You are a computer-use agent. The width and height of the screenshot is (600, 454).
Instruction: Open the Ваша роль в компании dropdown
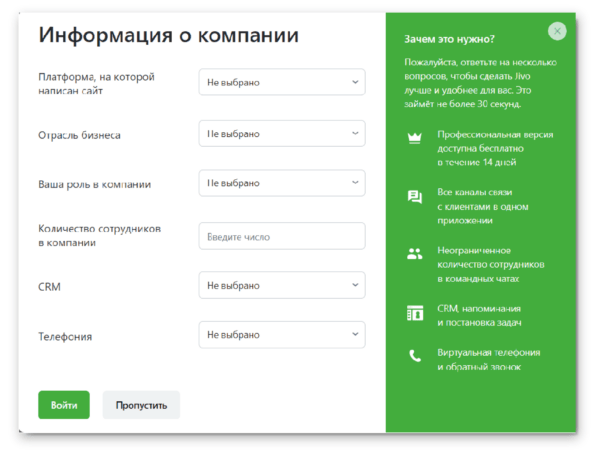click(x=282, y=183)
